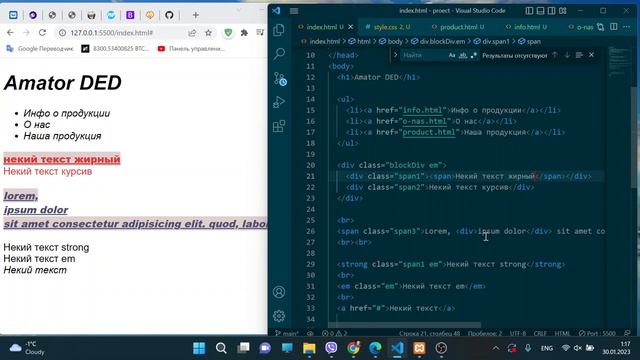
Task: Click the VS Code minimap
Action: coord(618,61)
